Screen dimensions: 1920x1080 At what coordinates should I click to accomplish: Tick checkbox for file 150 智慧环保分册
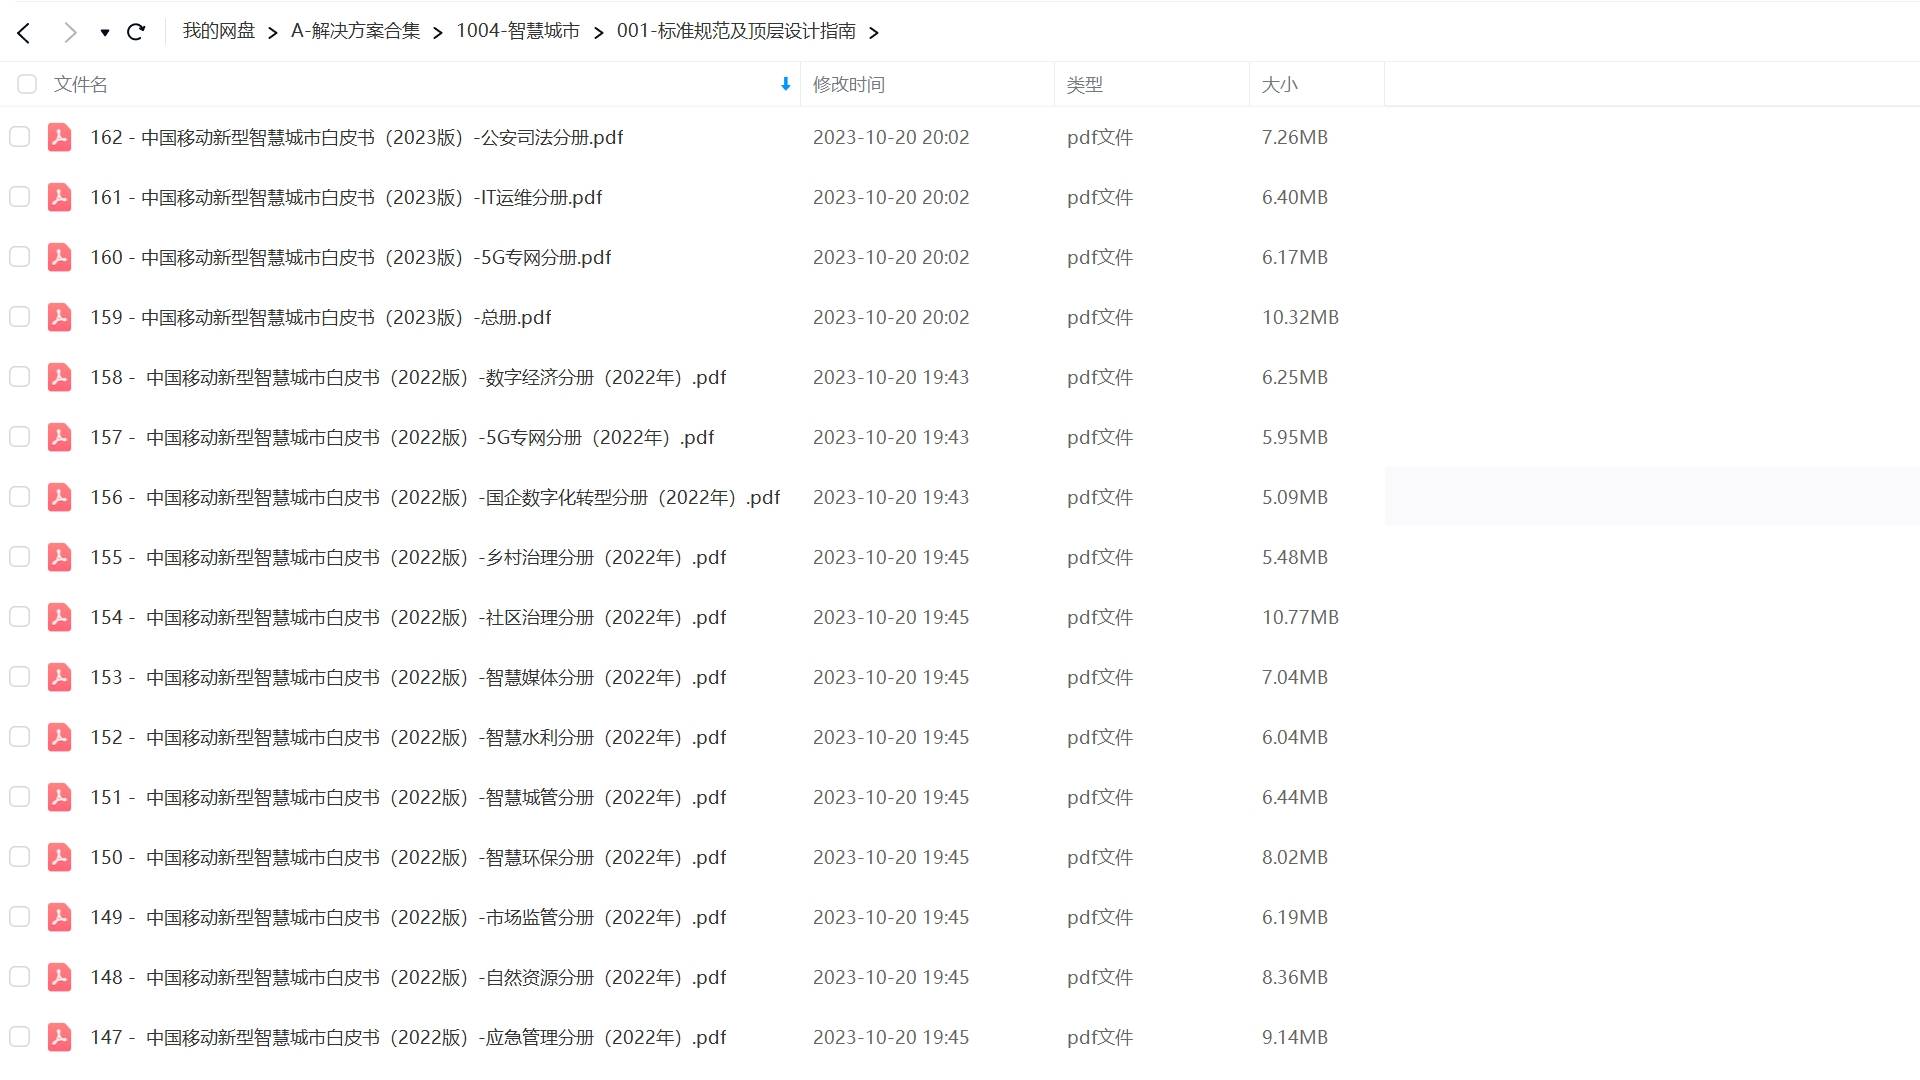tap(19, 857)
